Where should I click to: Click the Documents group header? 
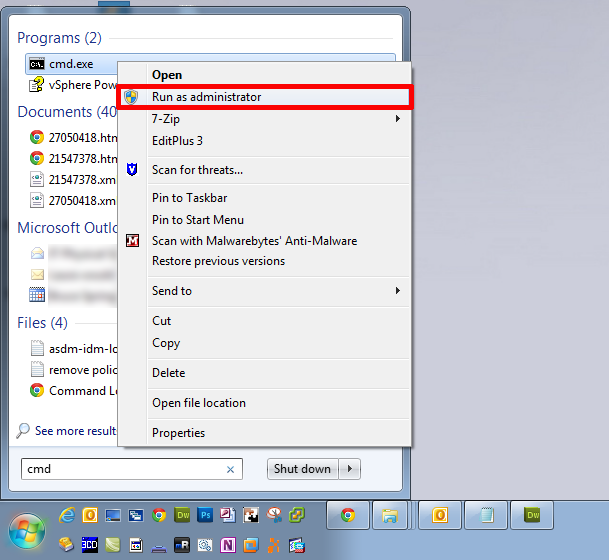point(67,112)
